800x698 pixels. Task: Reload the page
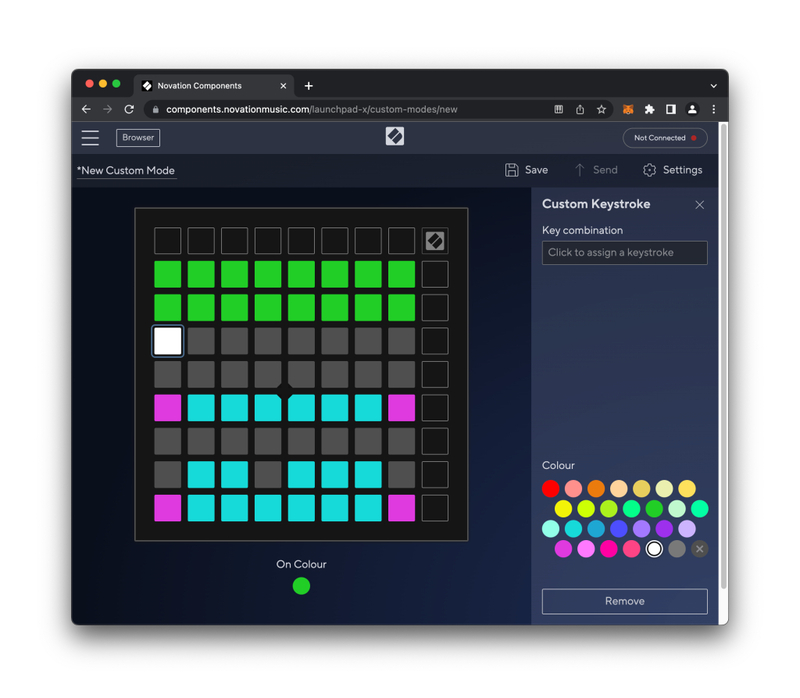point(129,109)
